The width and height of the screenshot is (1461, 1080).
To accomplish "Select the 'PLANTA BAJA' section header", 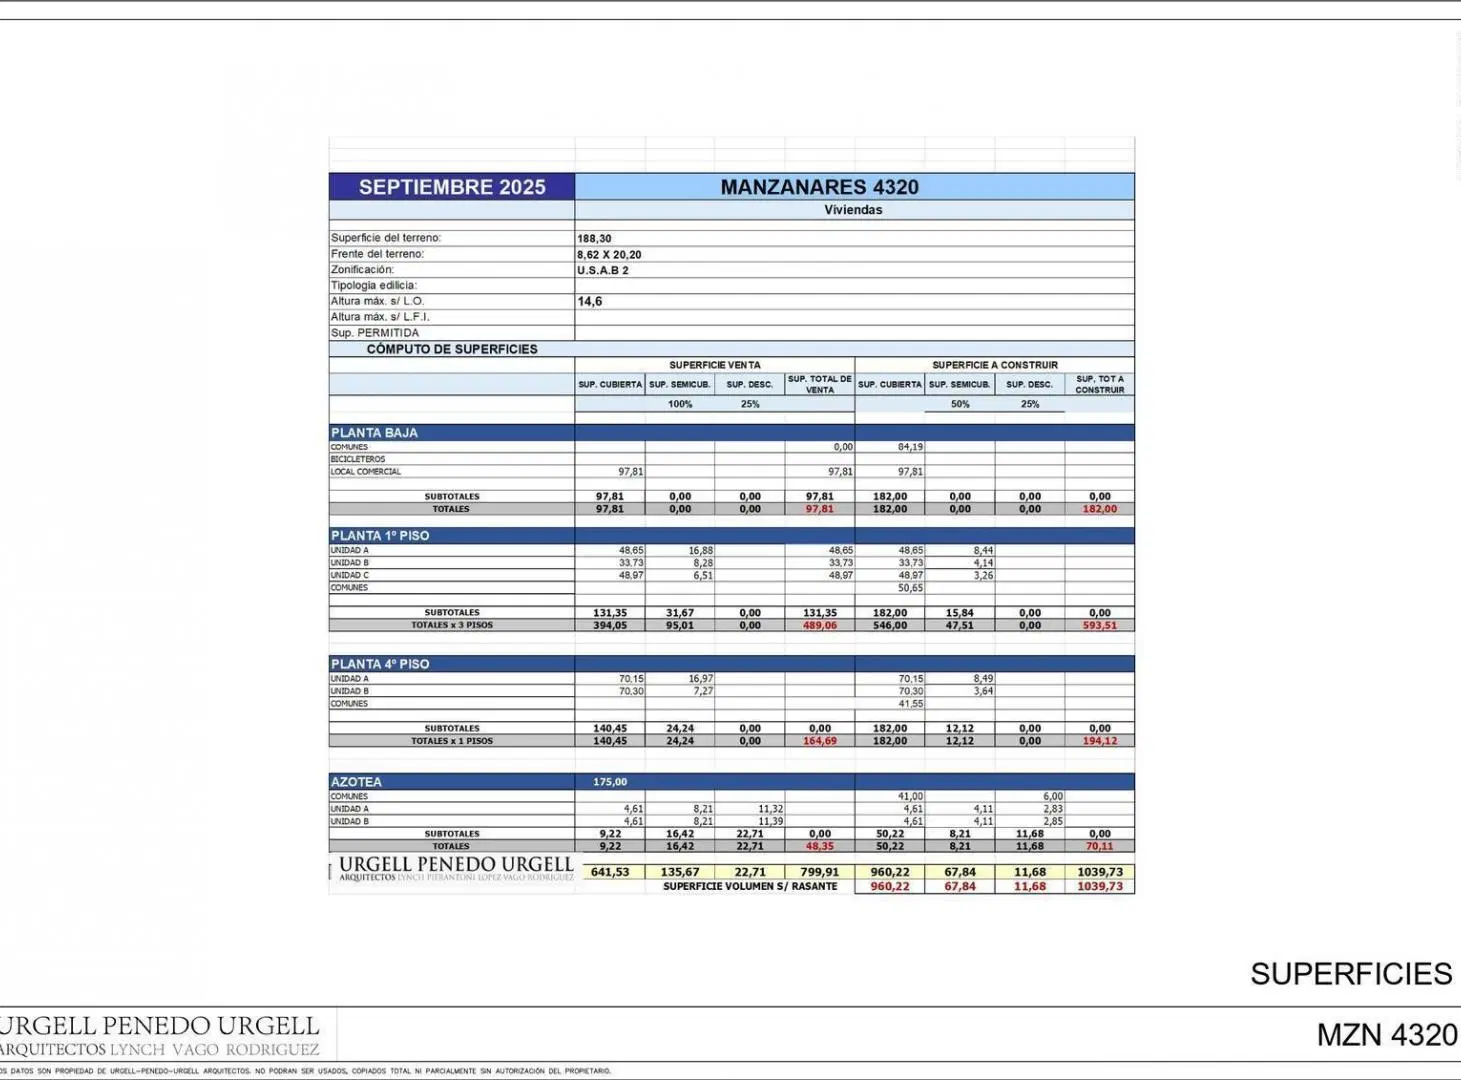I will [375, 433].
